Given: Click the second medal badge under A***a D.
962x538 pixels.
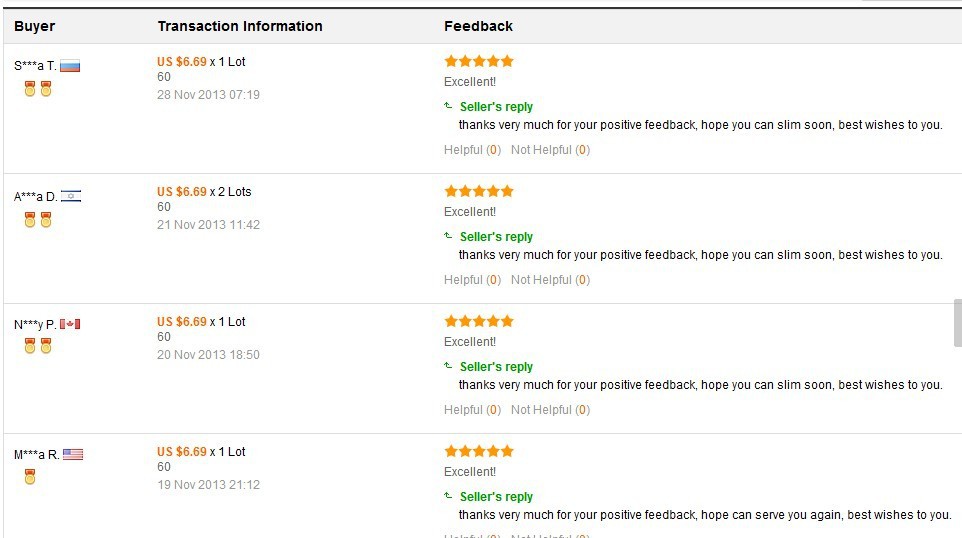Looking at the screenshot, I should pyautogui.click(x=46, y=220).
